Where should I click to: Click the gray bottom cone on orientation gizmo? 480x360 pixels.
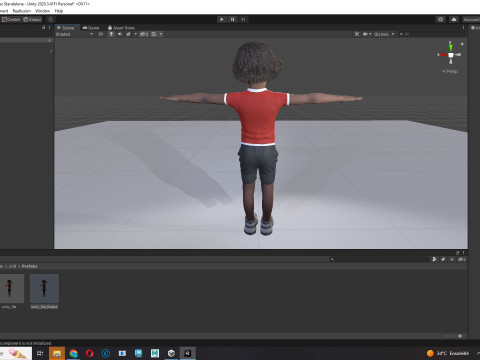tap(451, 61)
